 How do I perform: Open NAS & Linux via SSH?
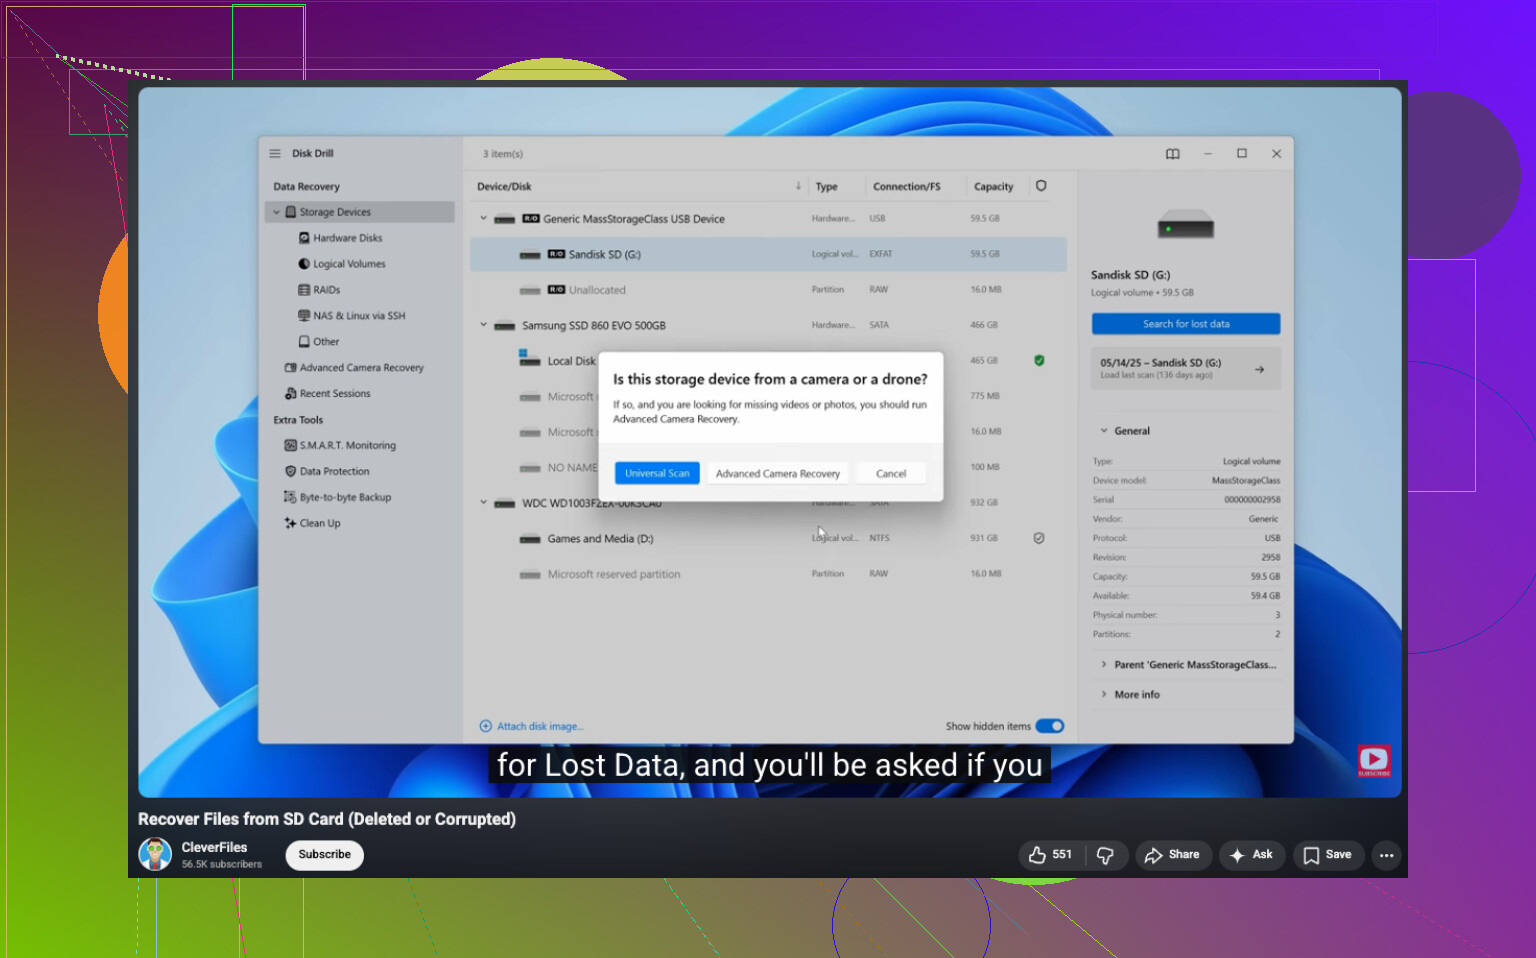pos(359,316)
